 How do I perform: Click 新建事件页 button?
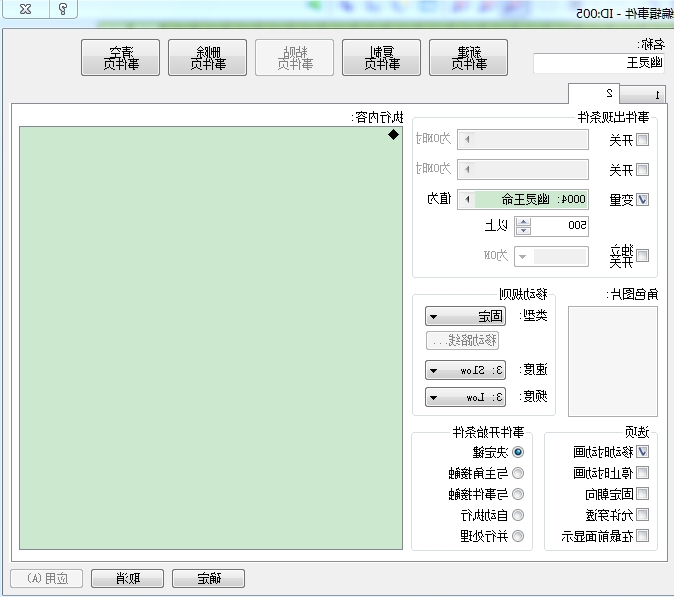pyautogui.click(x=469, y=58)
